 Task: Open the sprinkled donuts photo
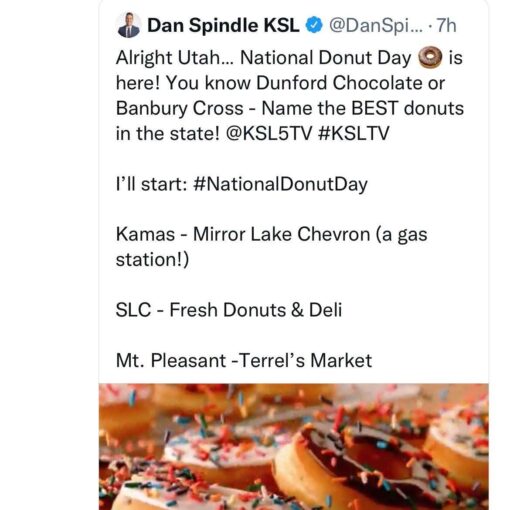(x=294, y=447)
